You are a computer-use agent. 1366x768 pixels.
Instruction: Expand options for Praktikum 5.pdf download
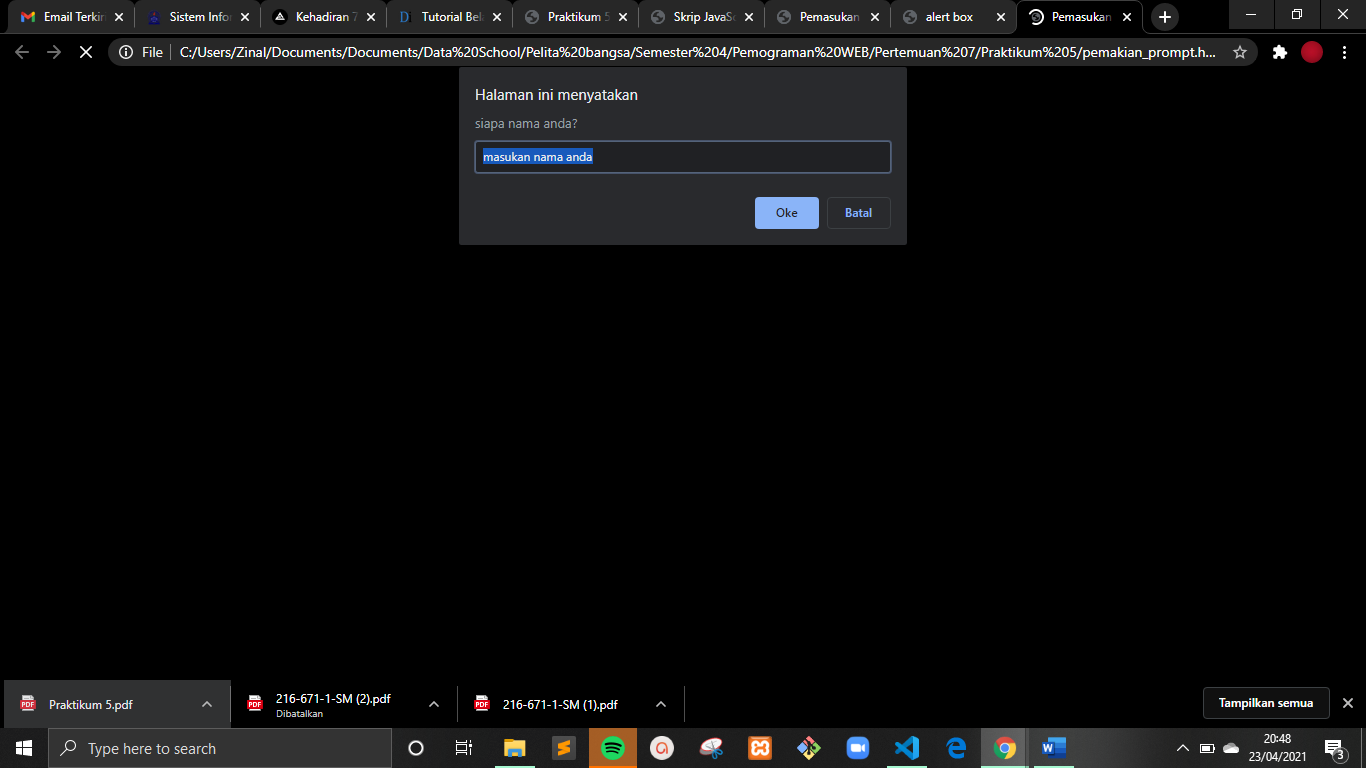207,704
